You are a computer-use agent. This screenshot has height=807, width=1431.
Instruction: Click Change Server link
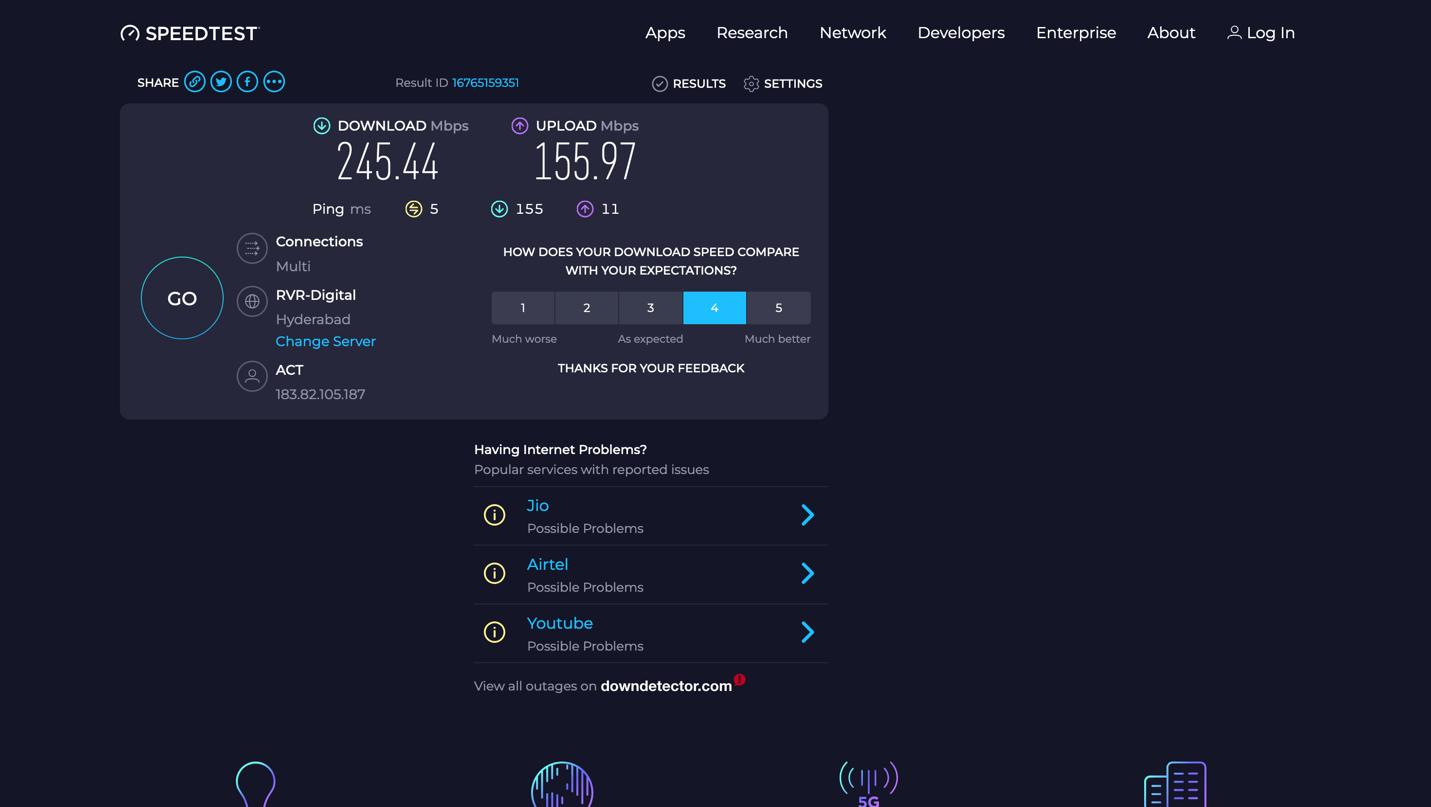326,341
